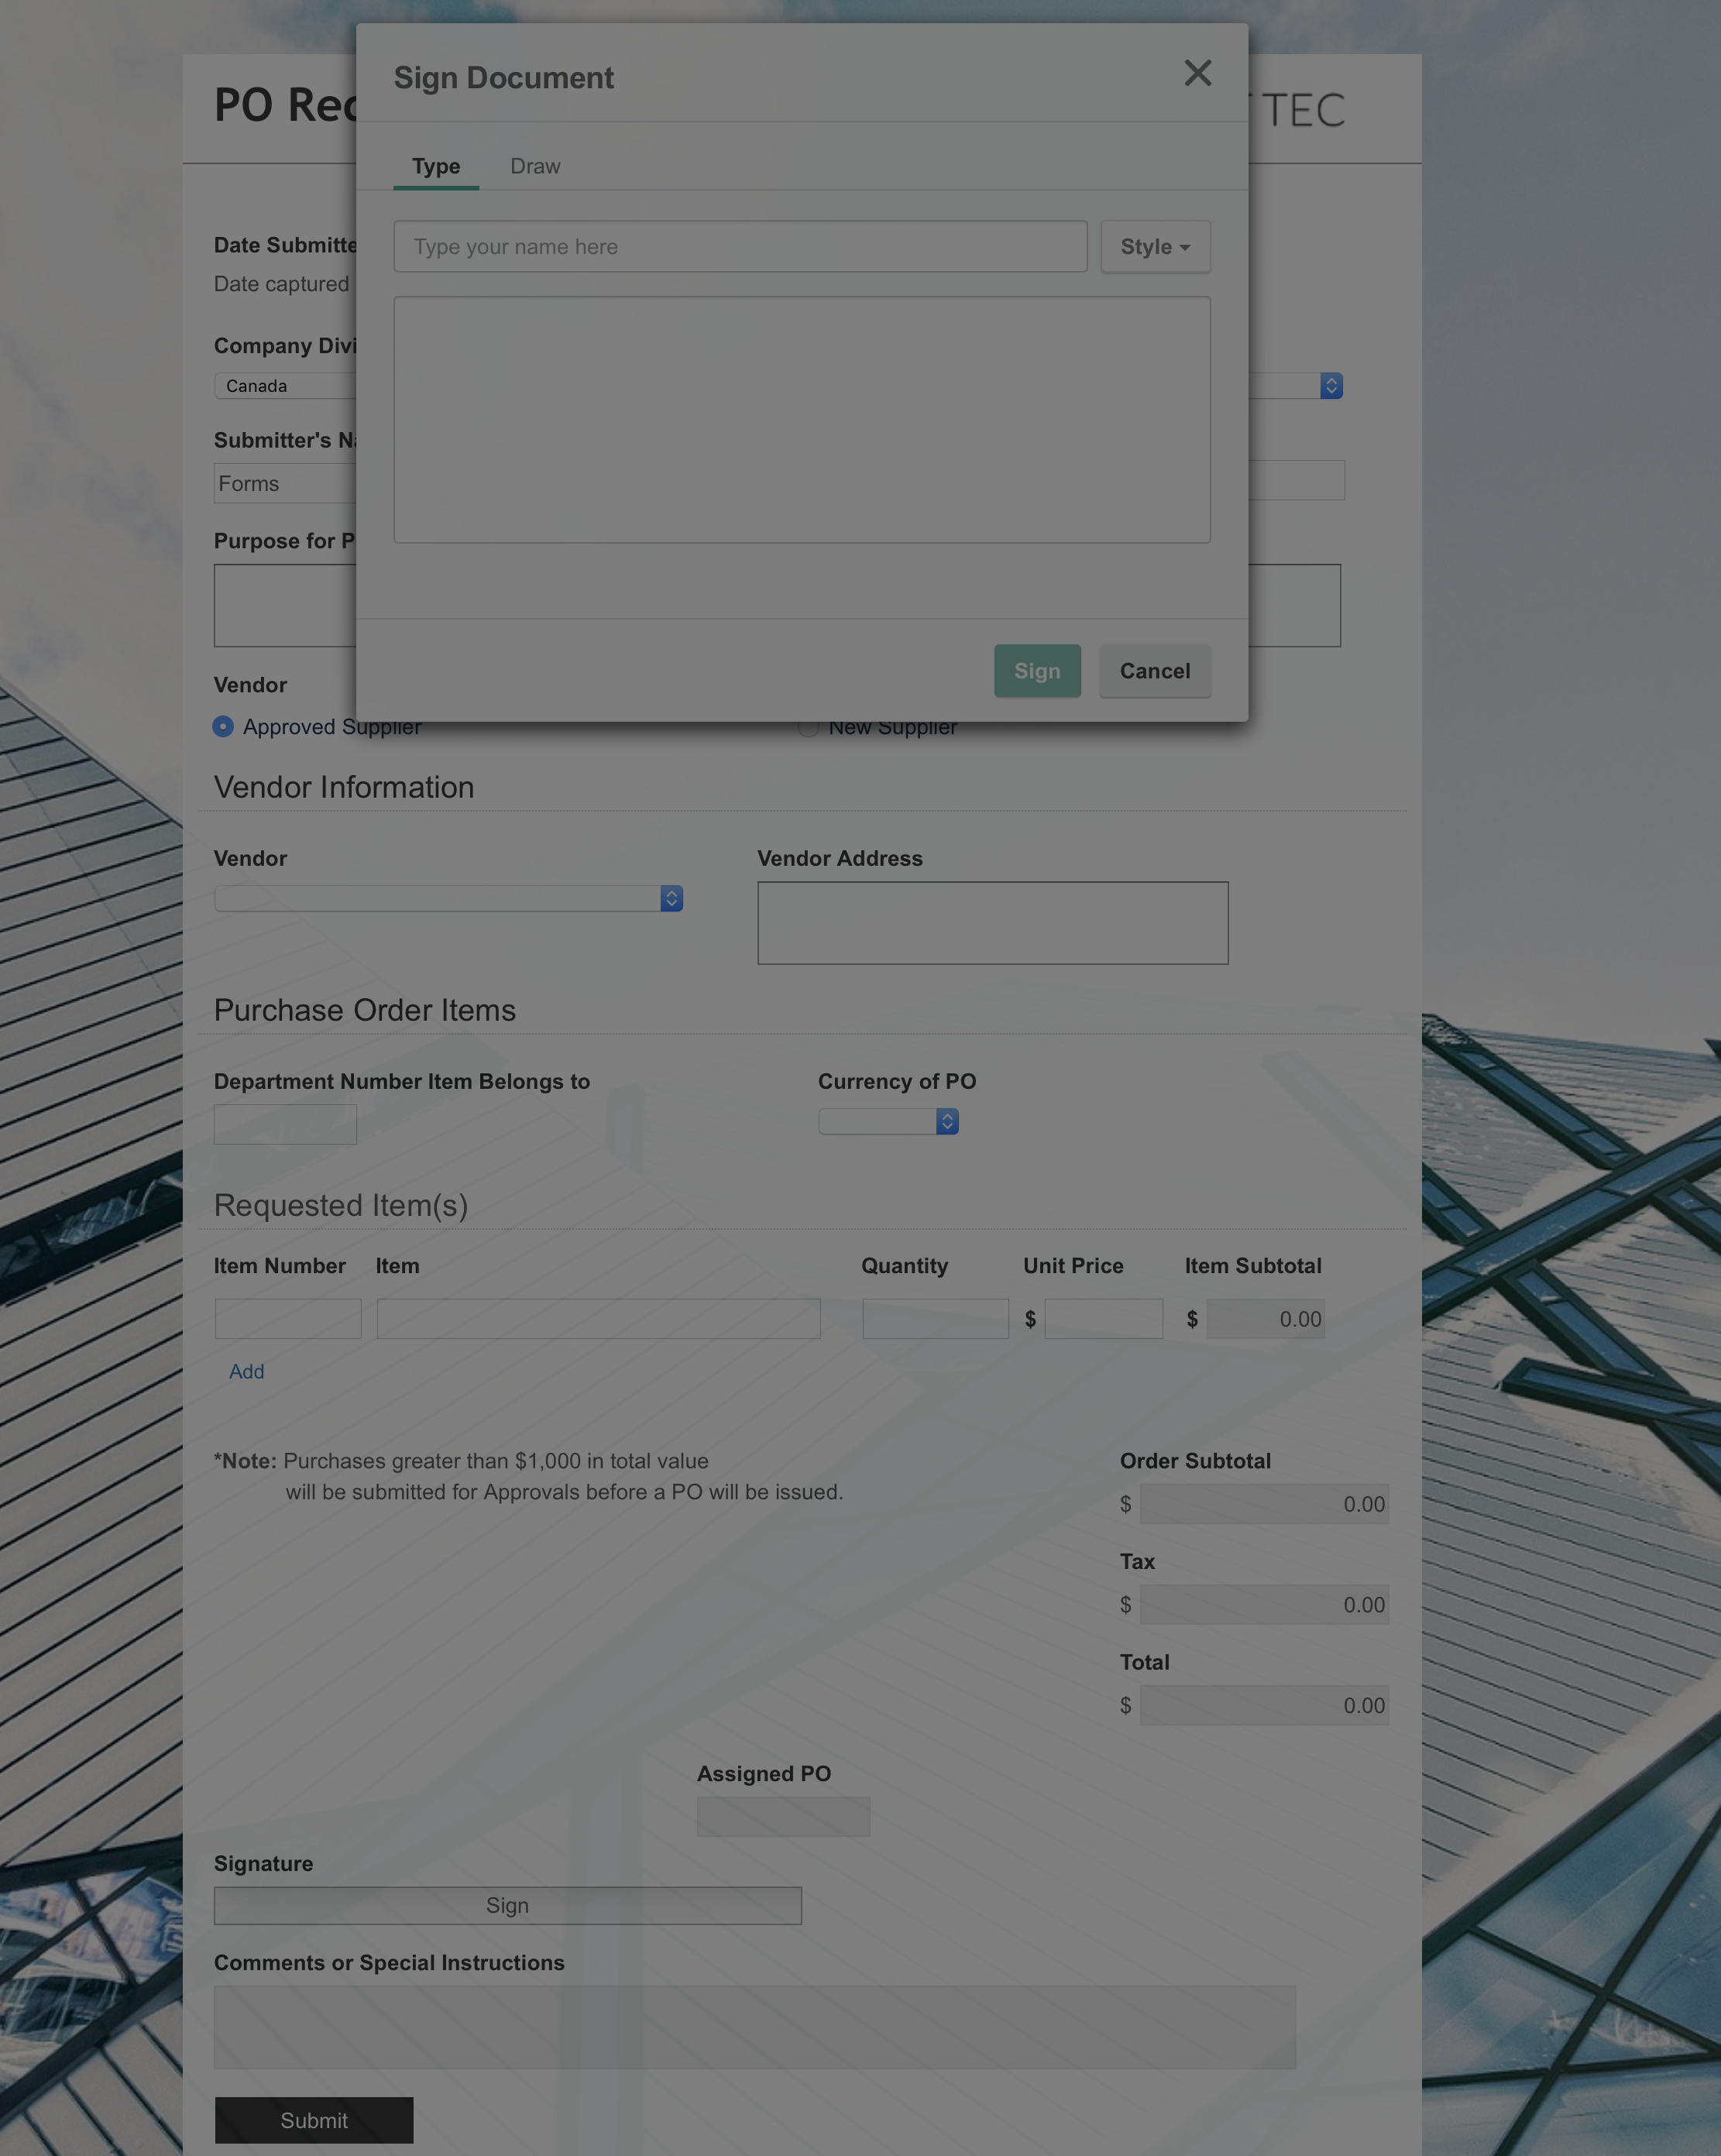Click the 'Type your name here' field

[740, 246]
